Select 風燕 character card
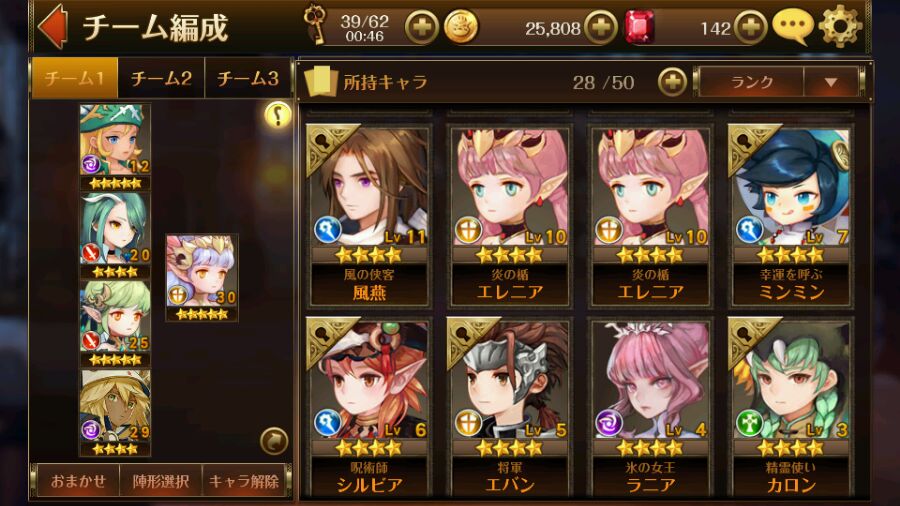900x506 pixels. 369,216
